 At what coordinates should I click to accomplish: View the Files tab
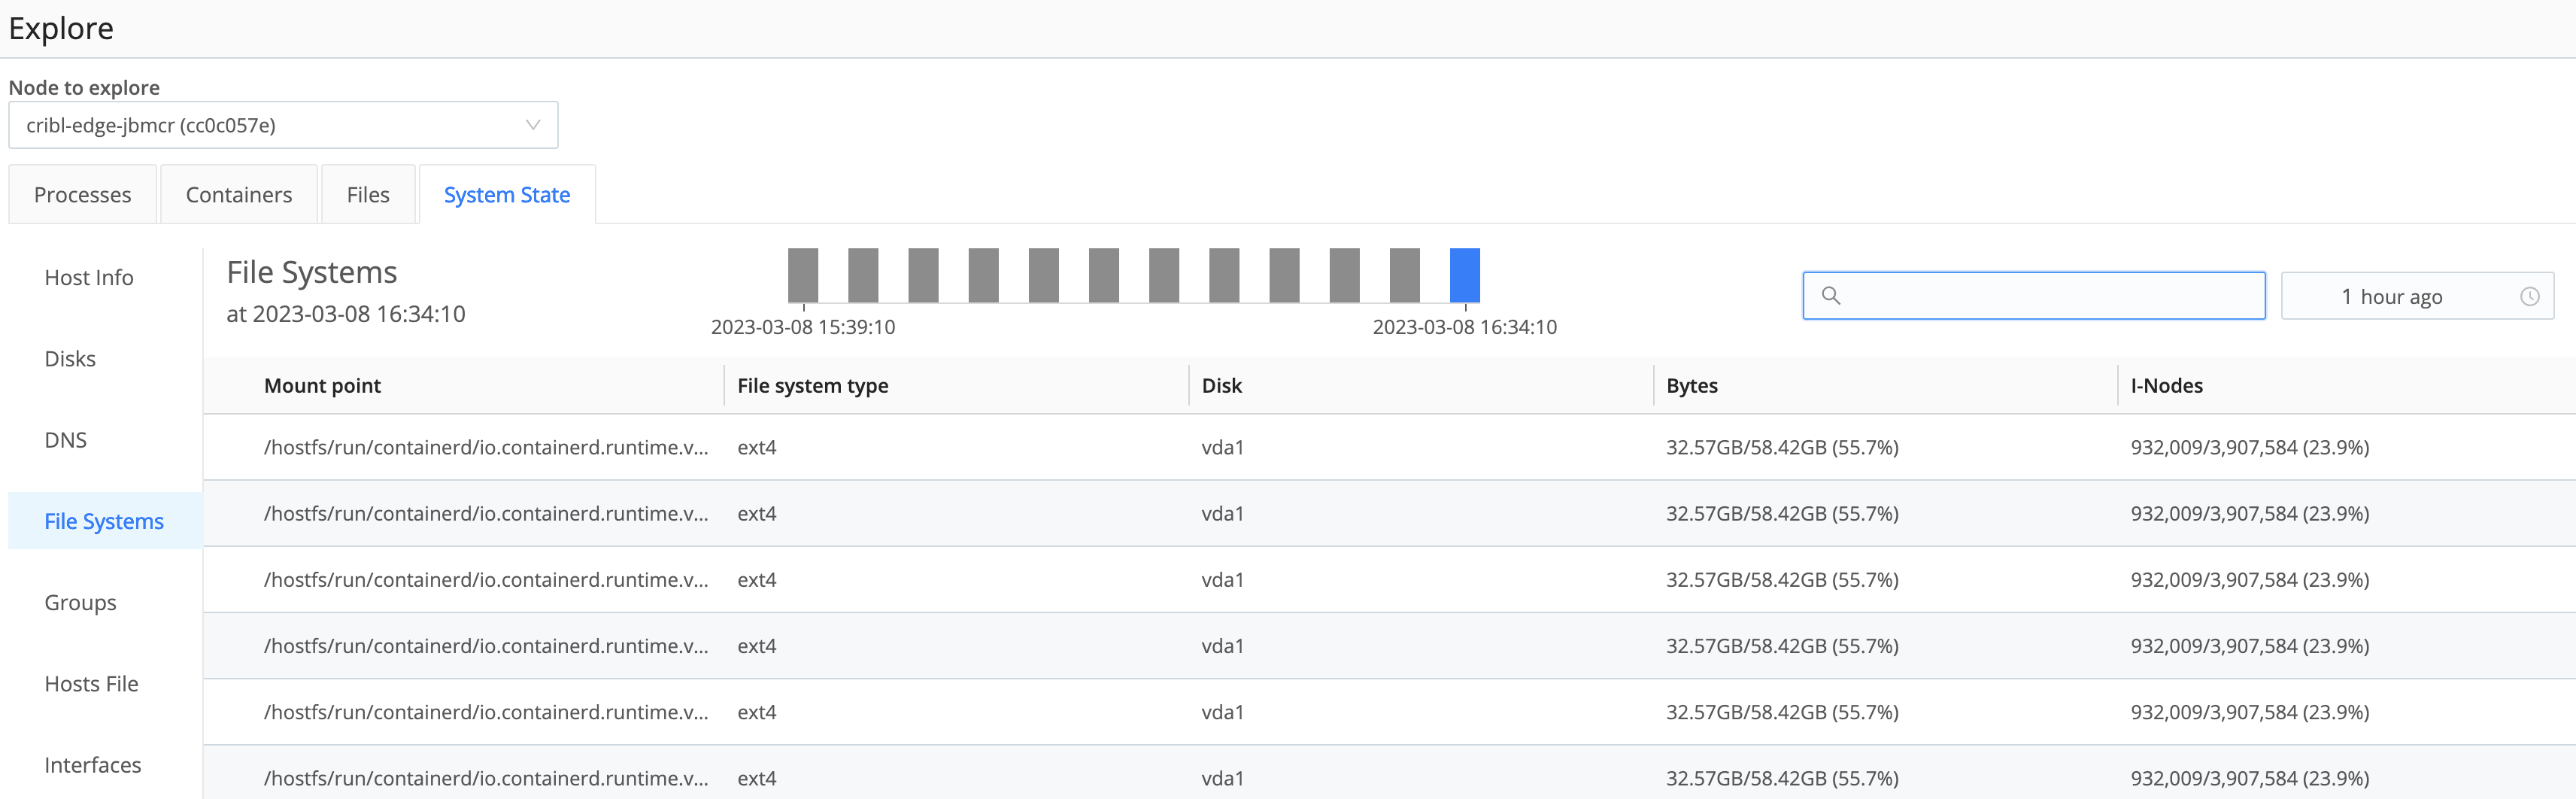pyautogui.click(x=368, y=194)
